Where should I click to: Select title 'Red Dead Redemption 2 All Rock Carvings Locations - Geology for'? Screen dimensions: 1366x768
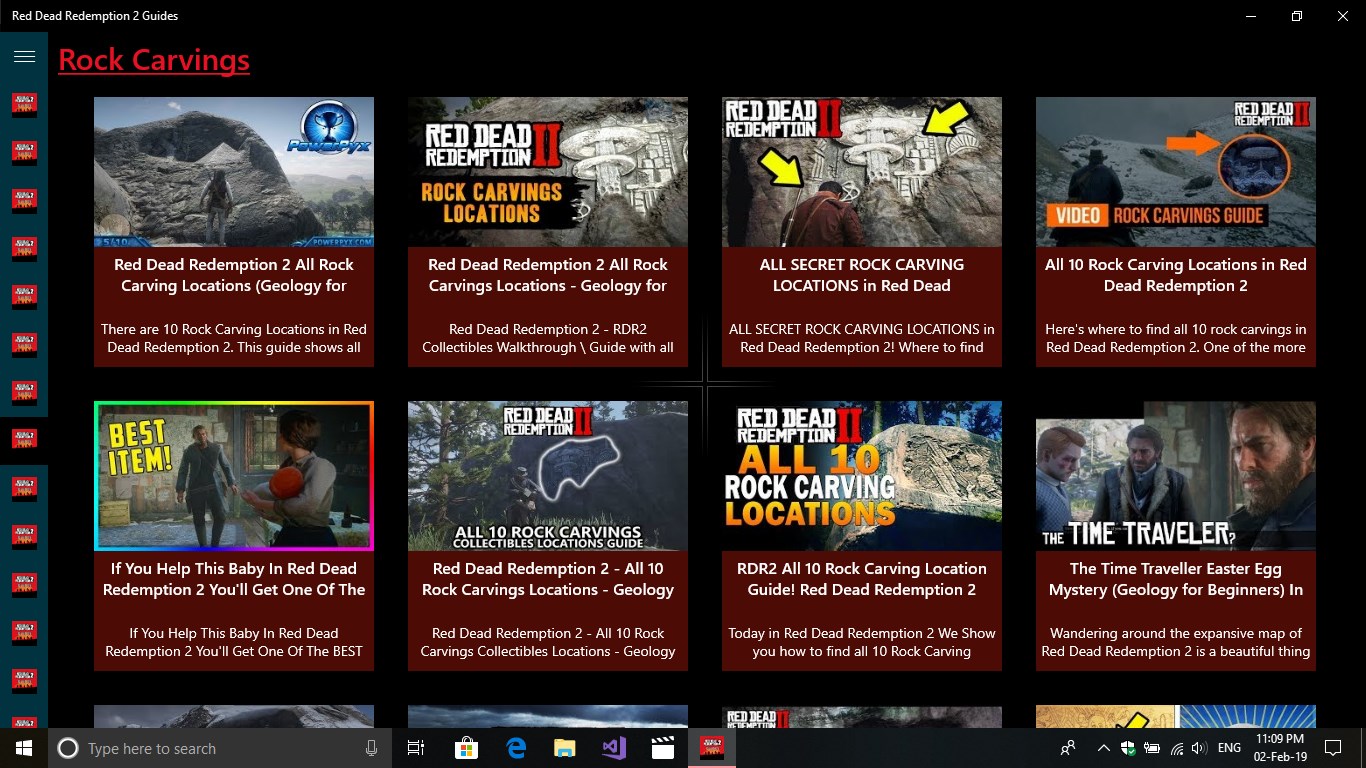point(548,275)
